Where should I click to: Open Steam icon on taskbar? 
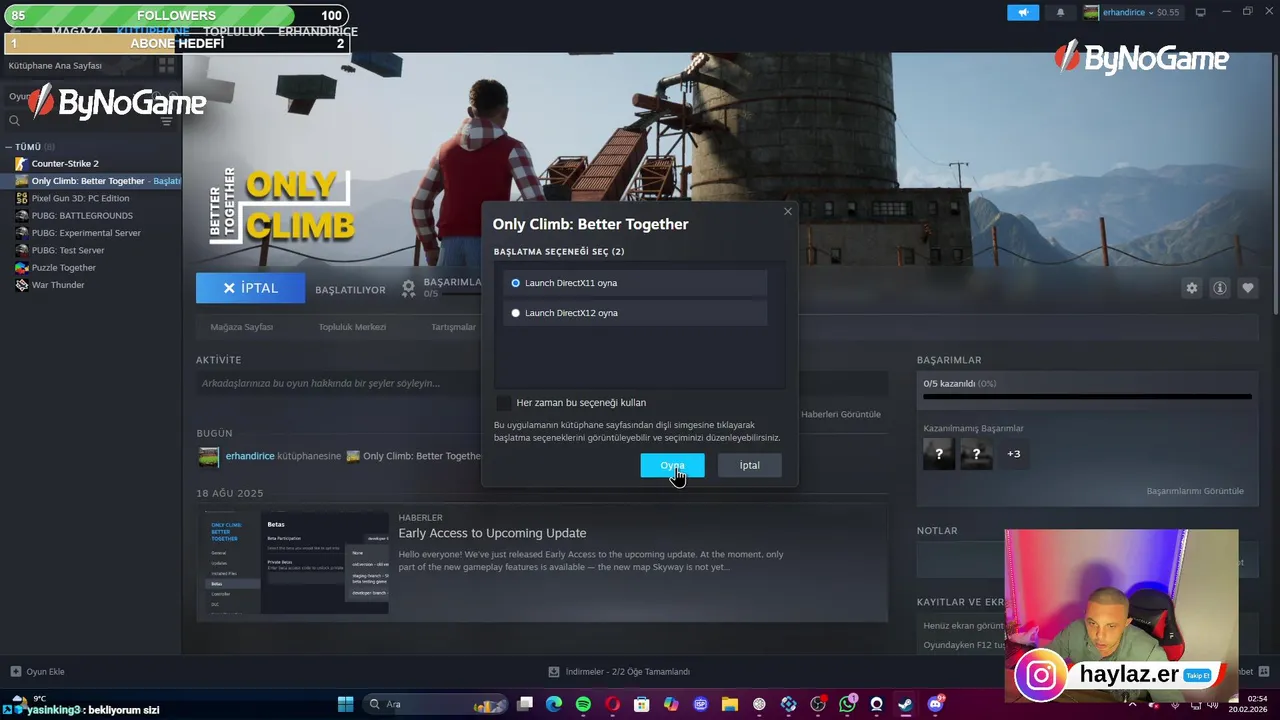[906, 704]
